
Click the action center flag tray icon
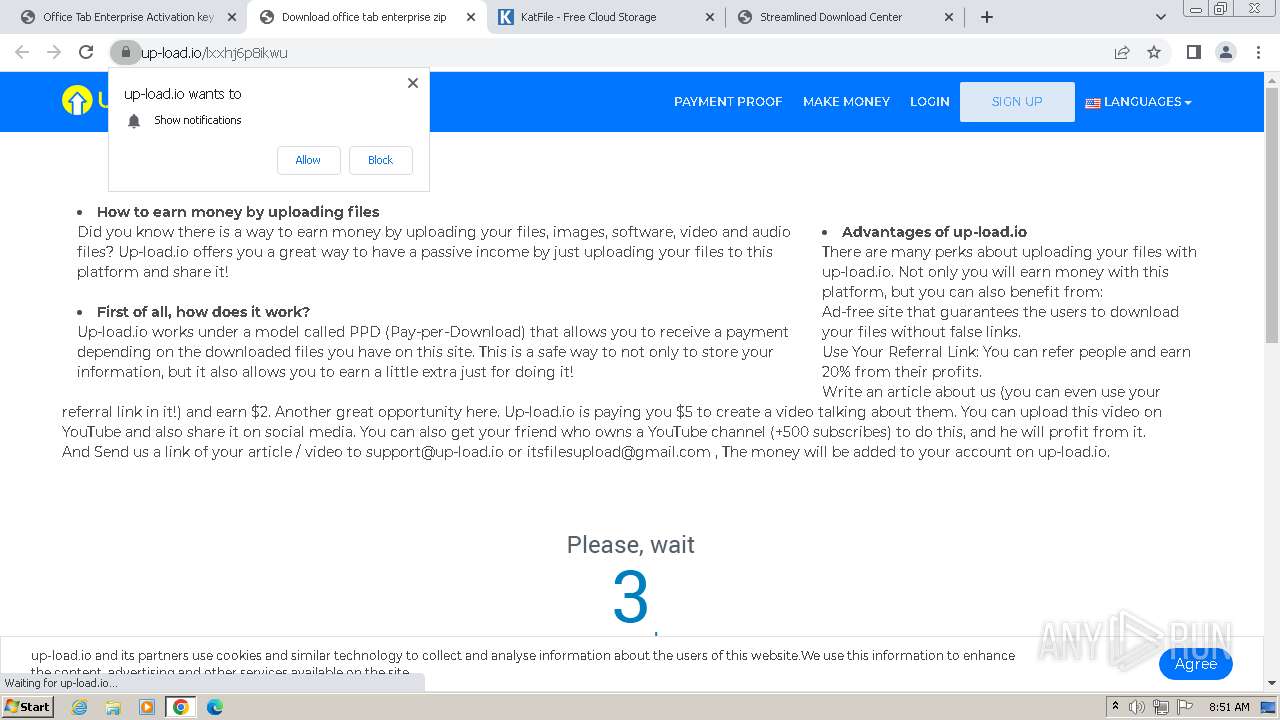pyautogui.click(x=1185, y=707)
